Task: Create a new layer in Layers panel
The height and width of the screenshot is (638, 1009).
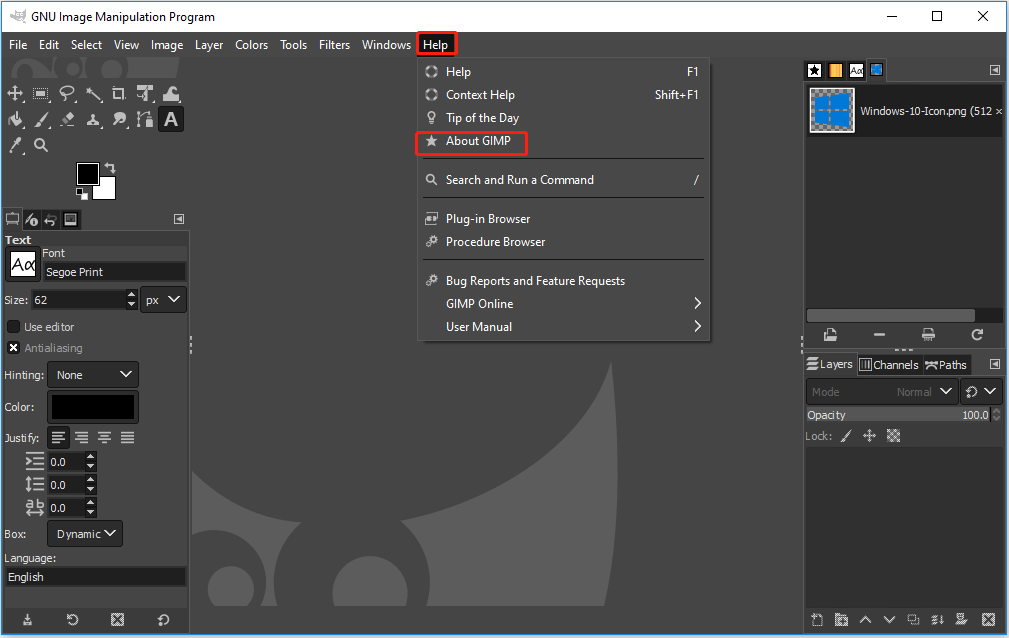Action: (817, 619)
